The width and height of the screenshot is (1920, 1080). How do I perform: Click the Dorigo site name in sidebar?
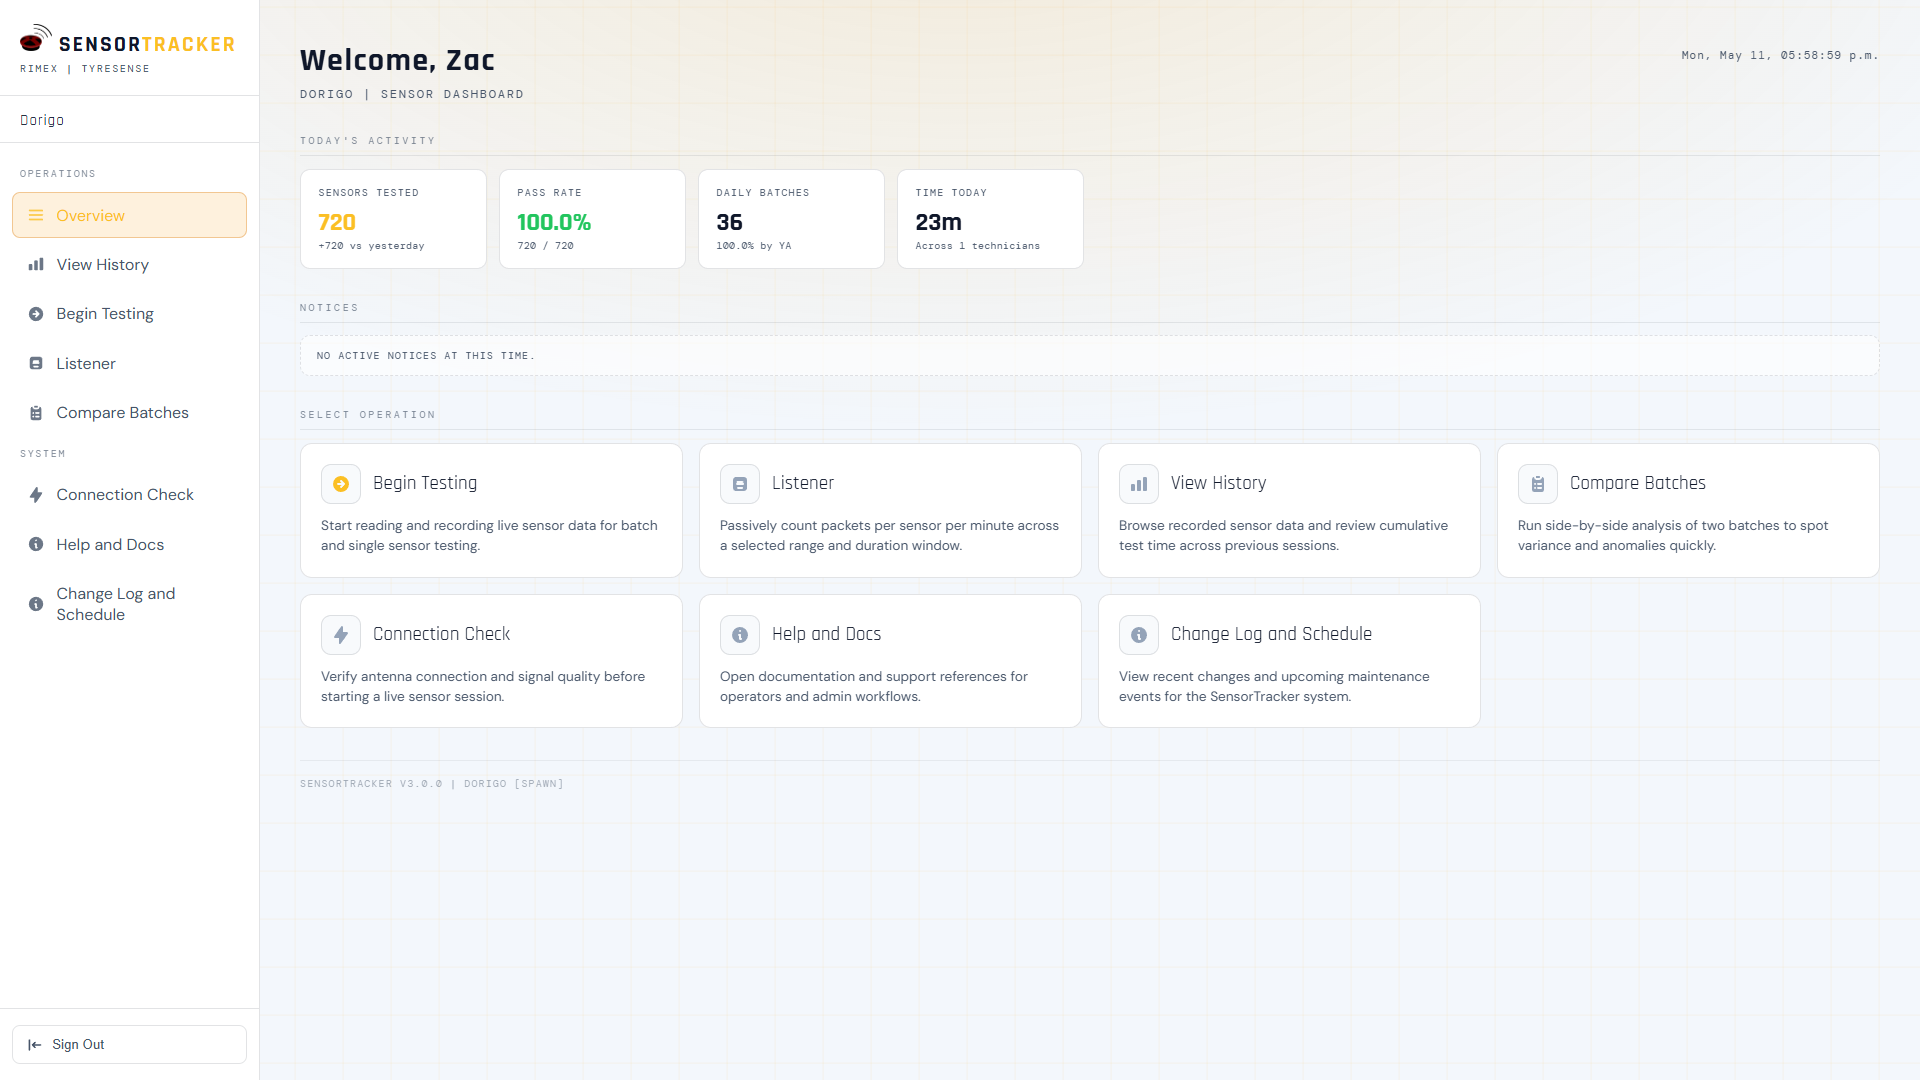[x=42, y=120]
